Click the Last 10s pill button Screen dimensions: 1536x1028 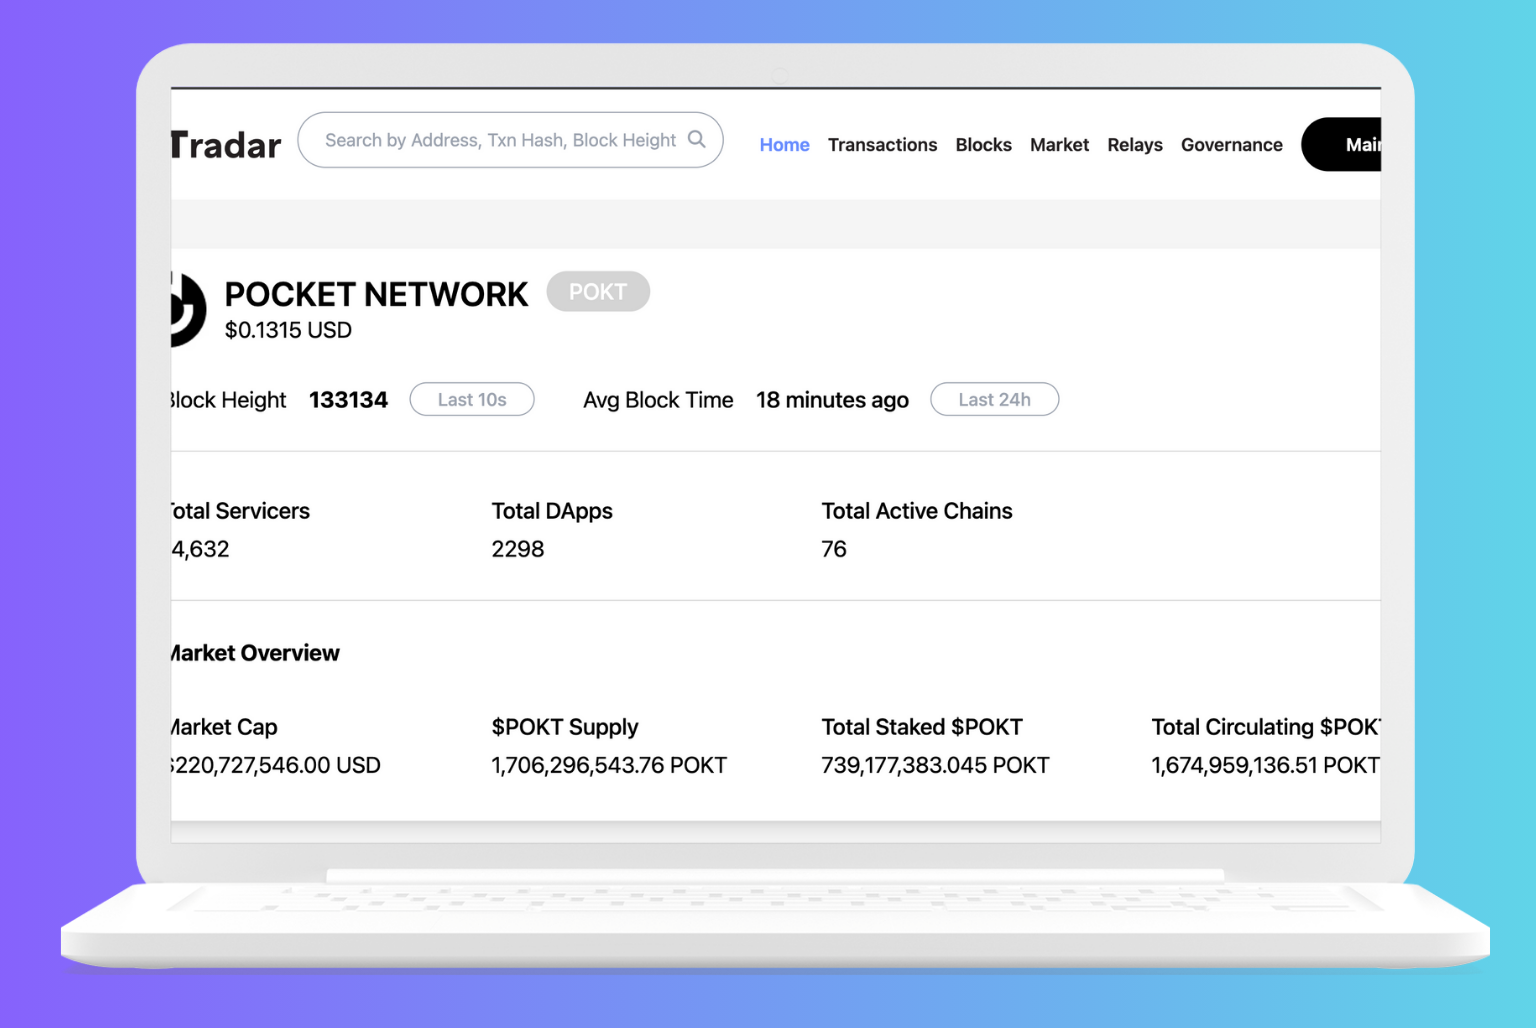(x=472, y=400)
